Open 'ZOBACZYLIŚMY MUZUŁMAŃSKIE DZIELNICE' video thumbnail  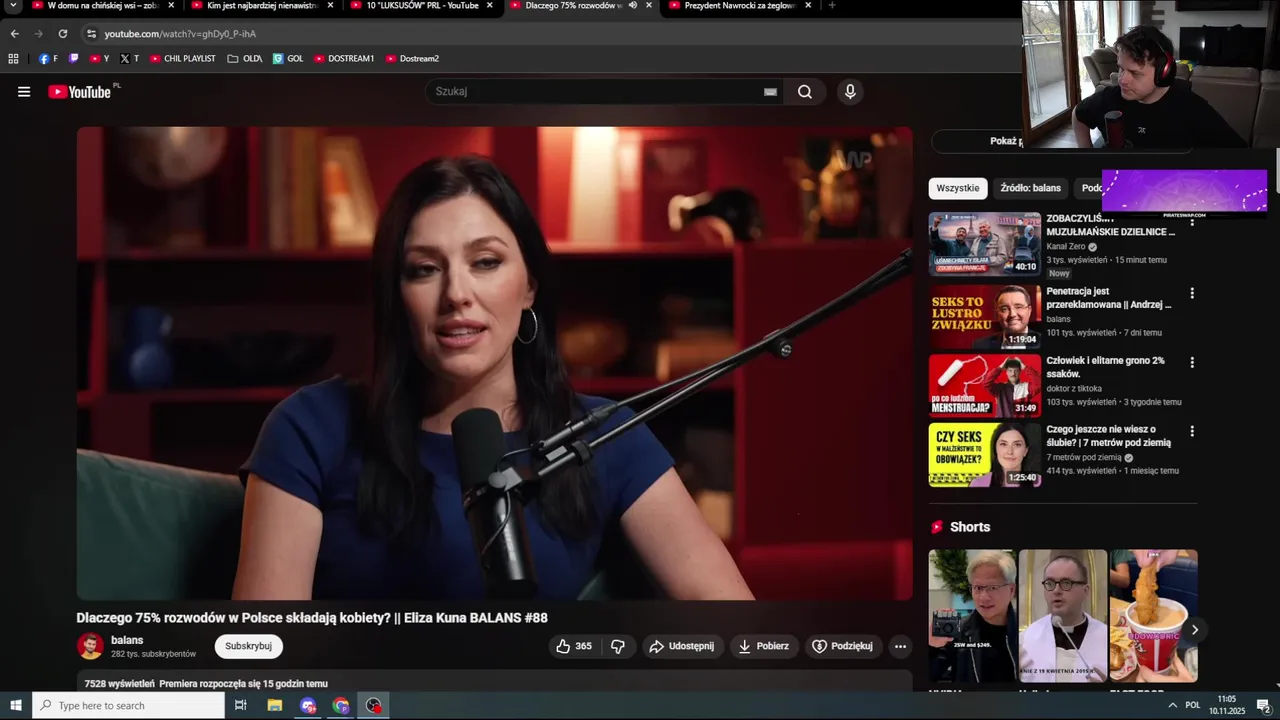click(x=985, y=244)
